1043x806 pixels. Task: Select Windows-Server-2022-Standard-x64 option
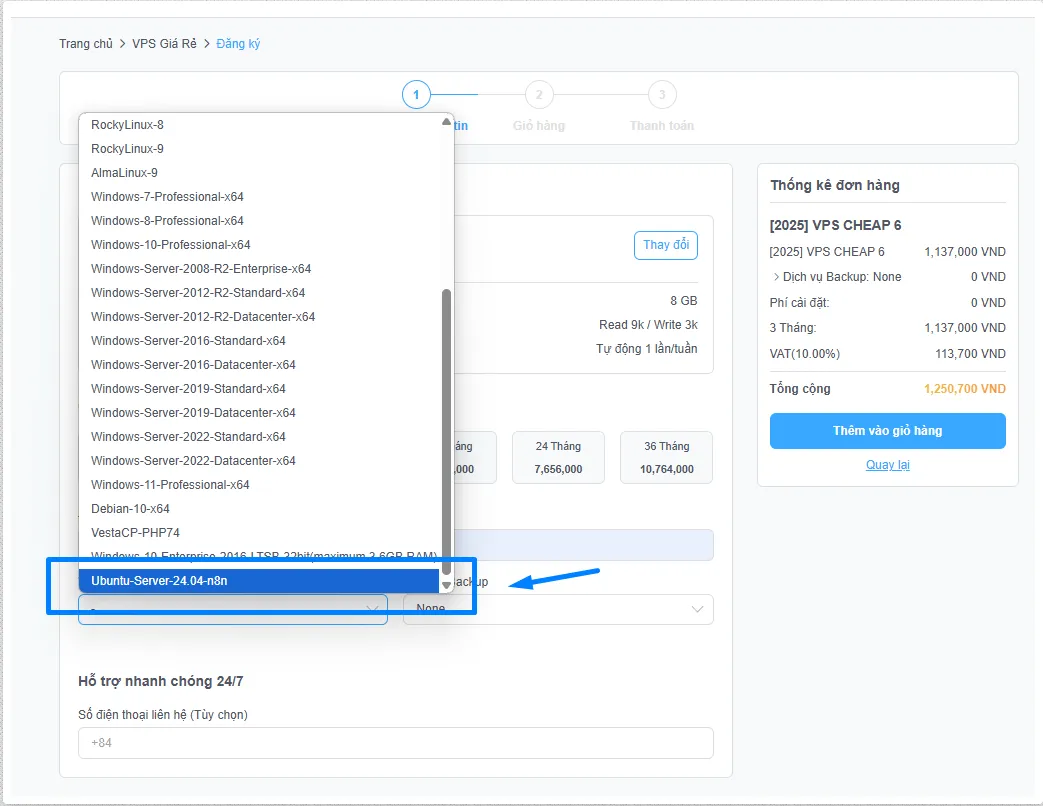pyautogui.click(x=188, y=437)
